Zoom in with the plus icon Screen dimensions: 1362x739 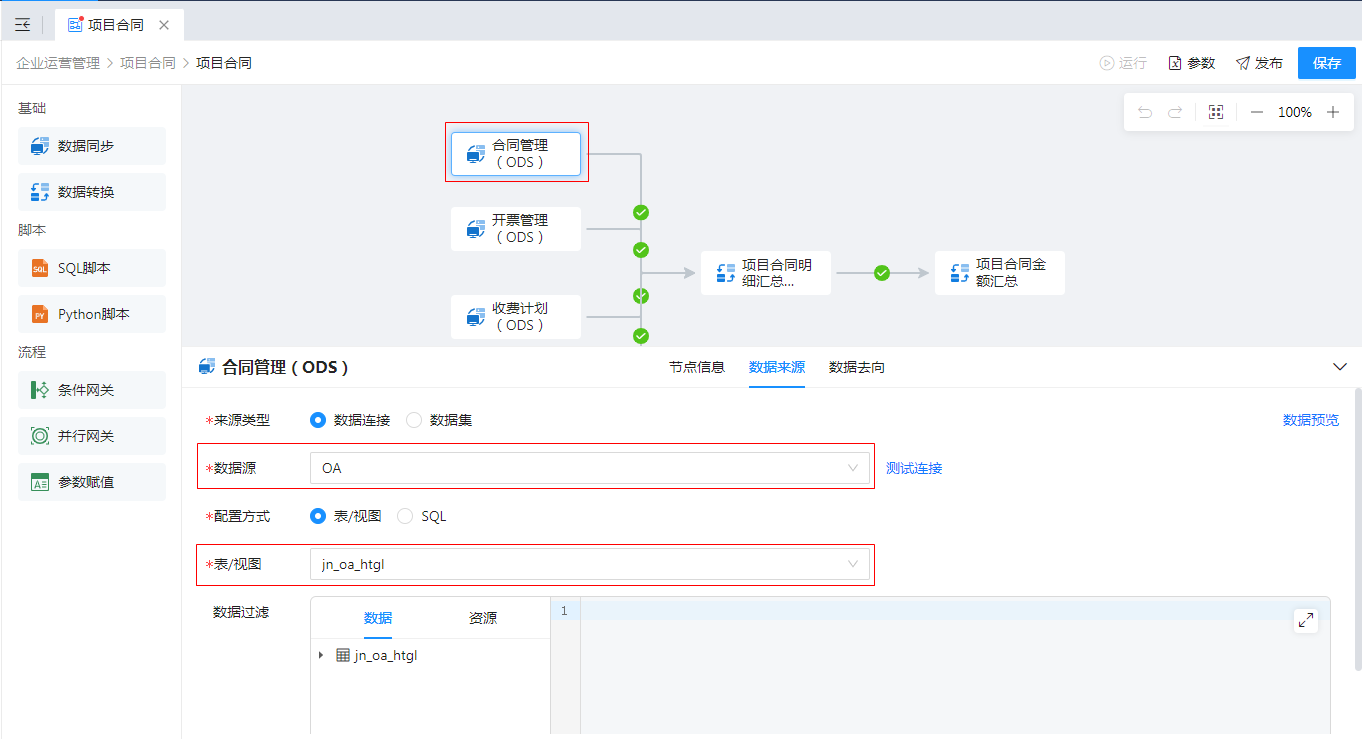1333,113
